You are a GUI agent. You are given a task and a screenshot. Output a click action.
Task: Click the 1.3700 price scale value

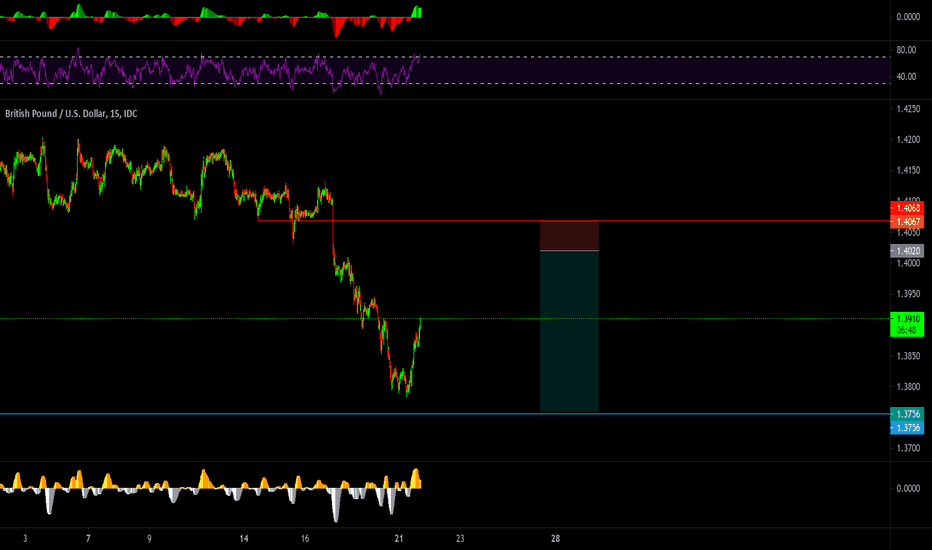pyautogui.click(x=908, y=448)
